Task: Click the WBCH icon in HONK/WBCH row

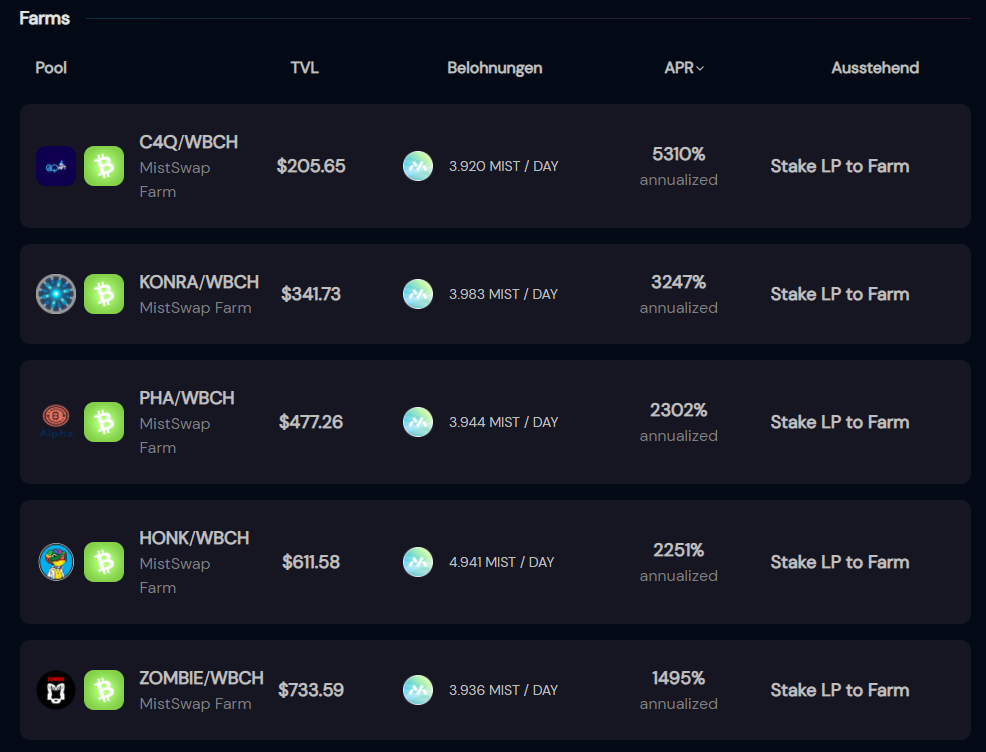Action: point(104,562)
